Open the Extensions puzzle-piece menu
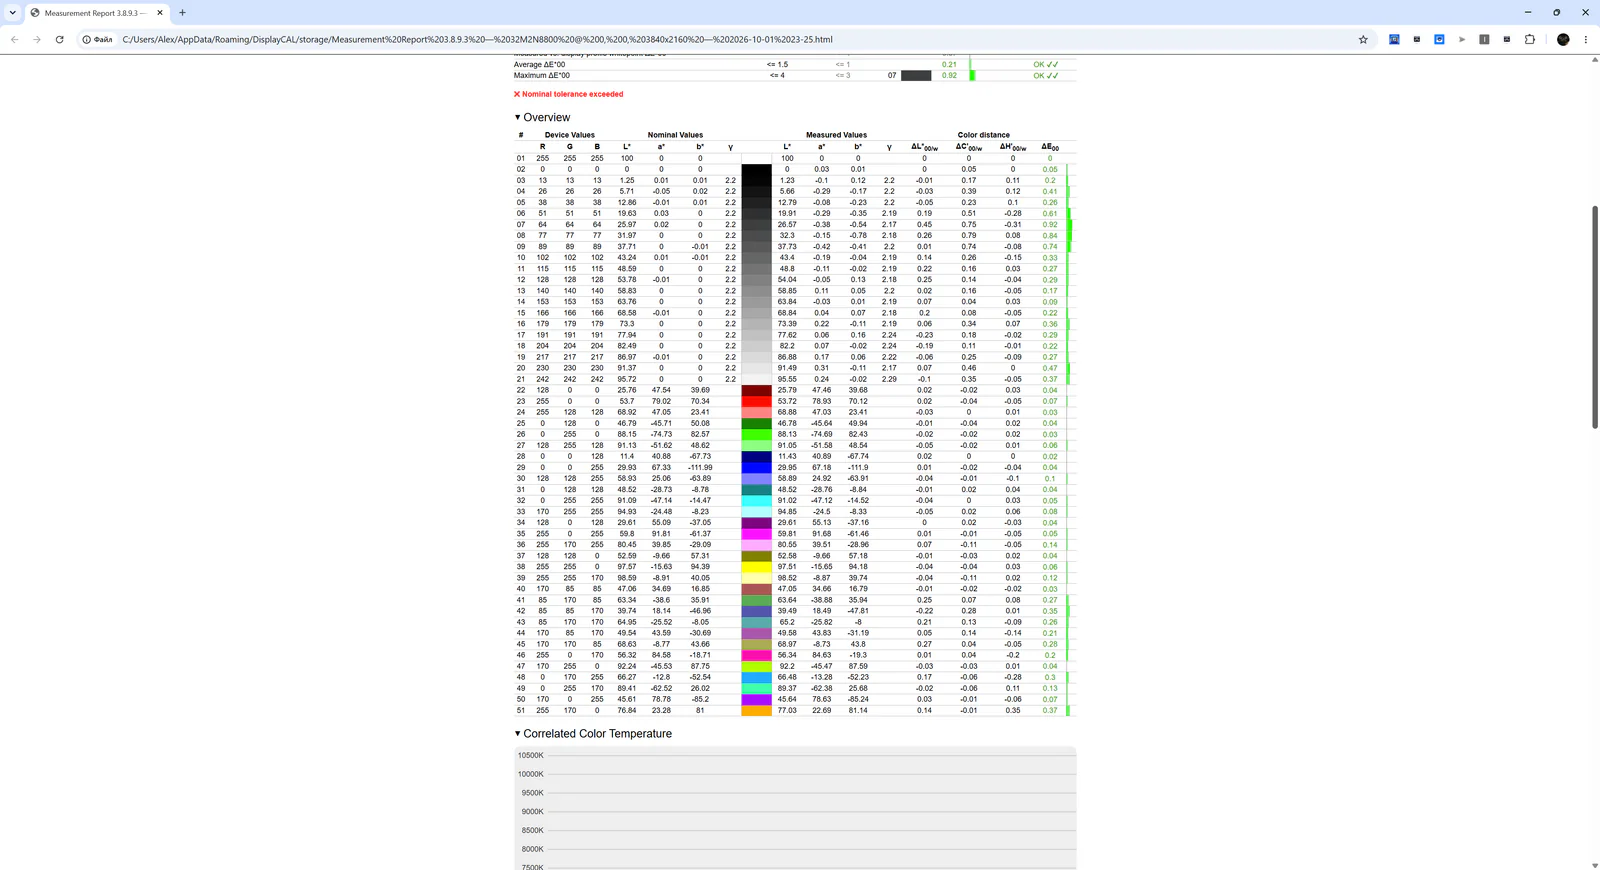 [x=1530, y=40]
